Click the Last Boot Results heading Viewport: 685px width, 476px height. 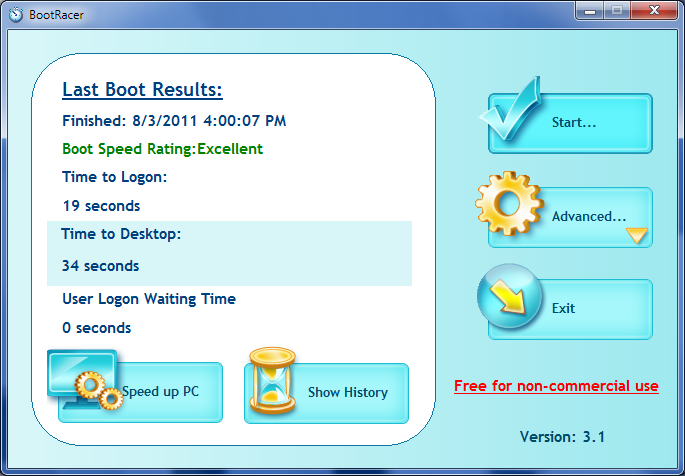[x=142, y=90]
